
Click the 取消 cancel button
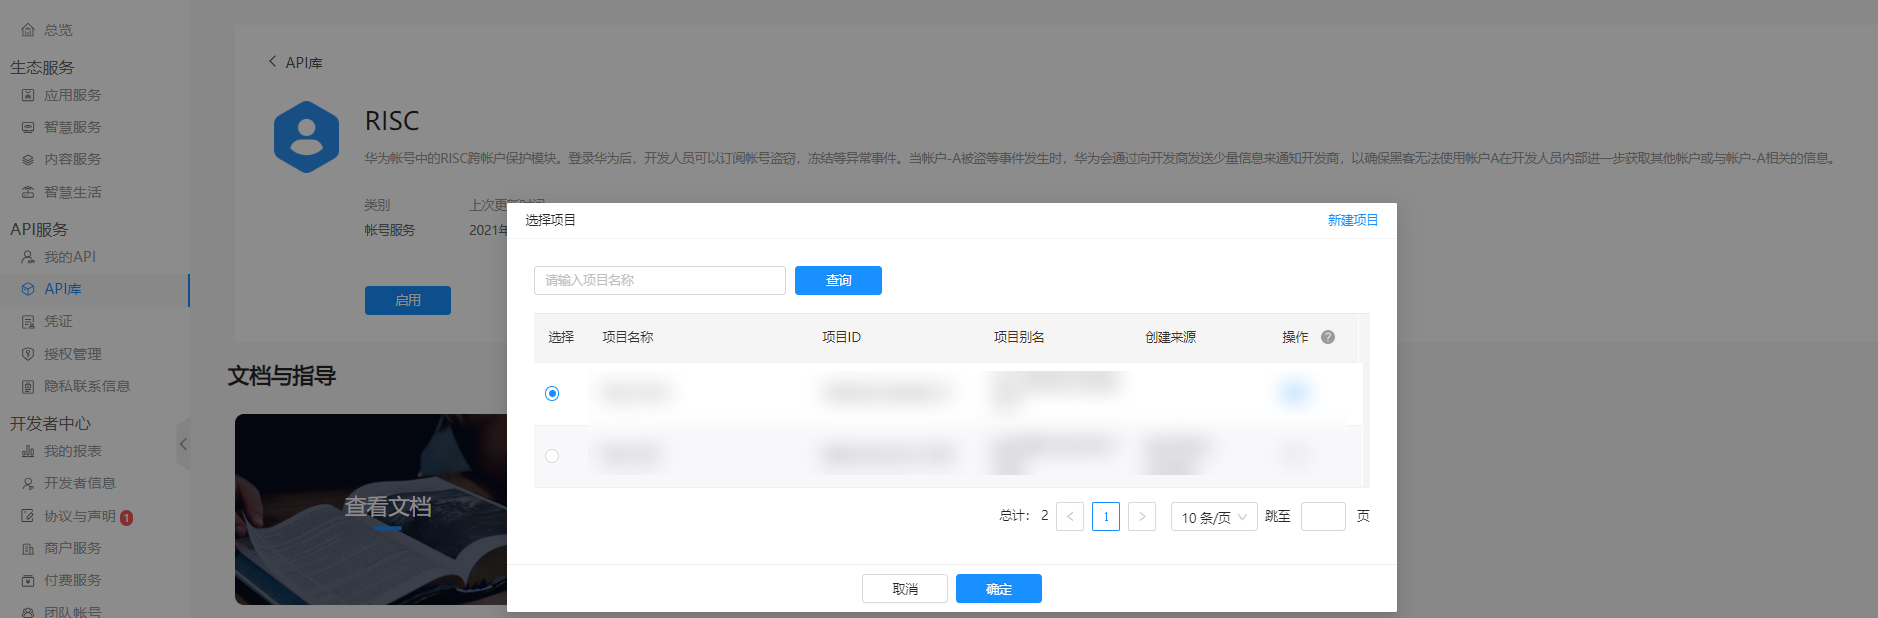(x=905, y=589)
